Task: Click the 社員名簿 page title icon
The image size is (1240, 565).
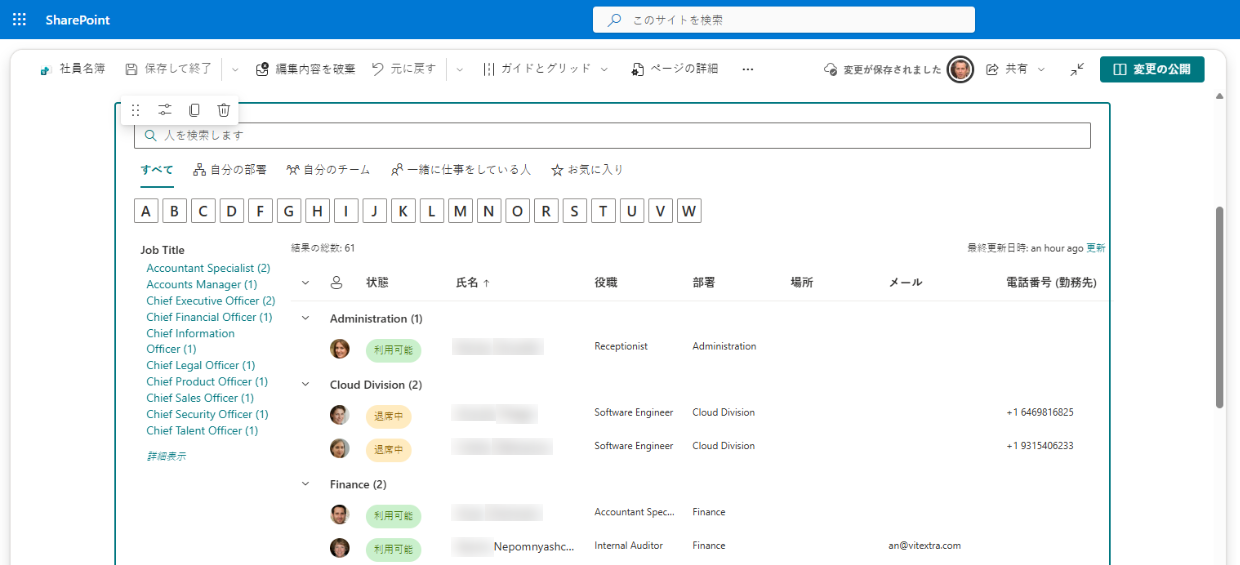Action: (x=45, y=70)
